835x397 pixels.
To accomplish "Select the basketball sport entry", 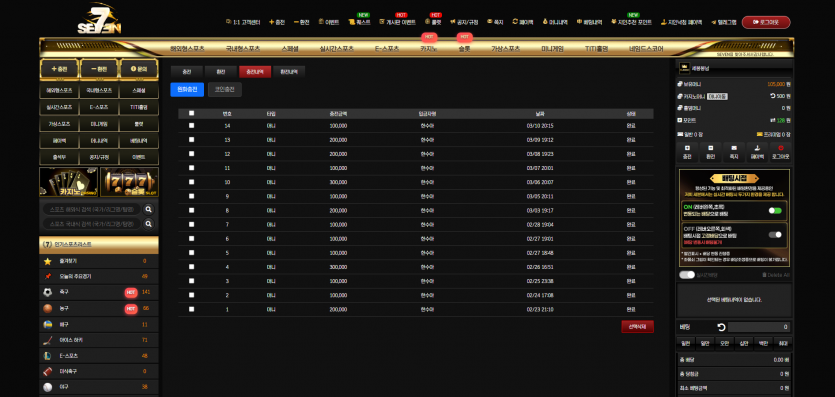I will click(x=99, y=309).
